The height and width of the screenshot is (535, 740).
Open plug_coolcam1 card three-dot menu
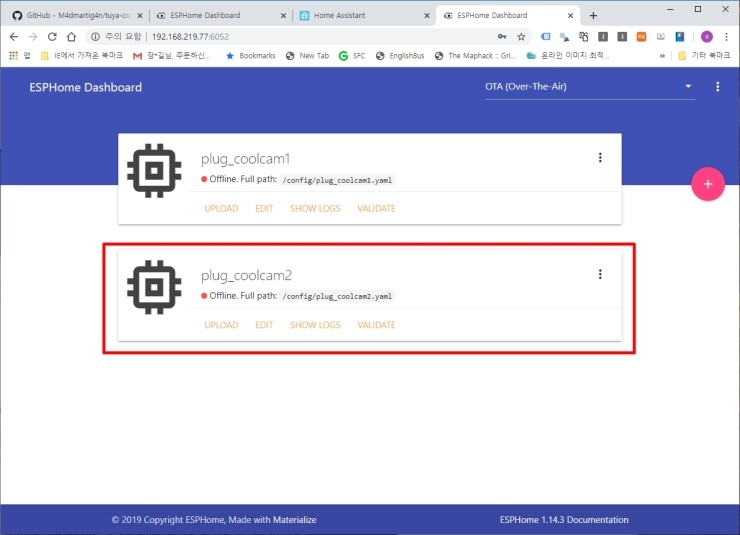(600, 158)
